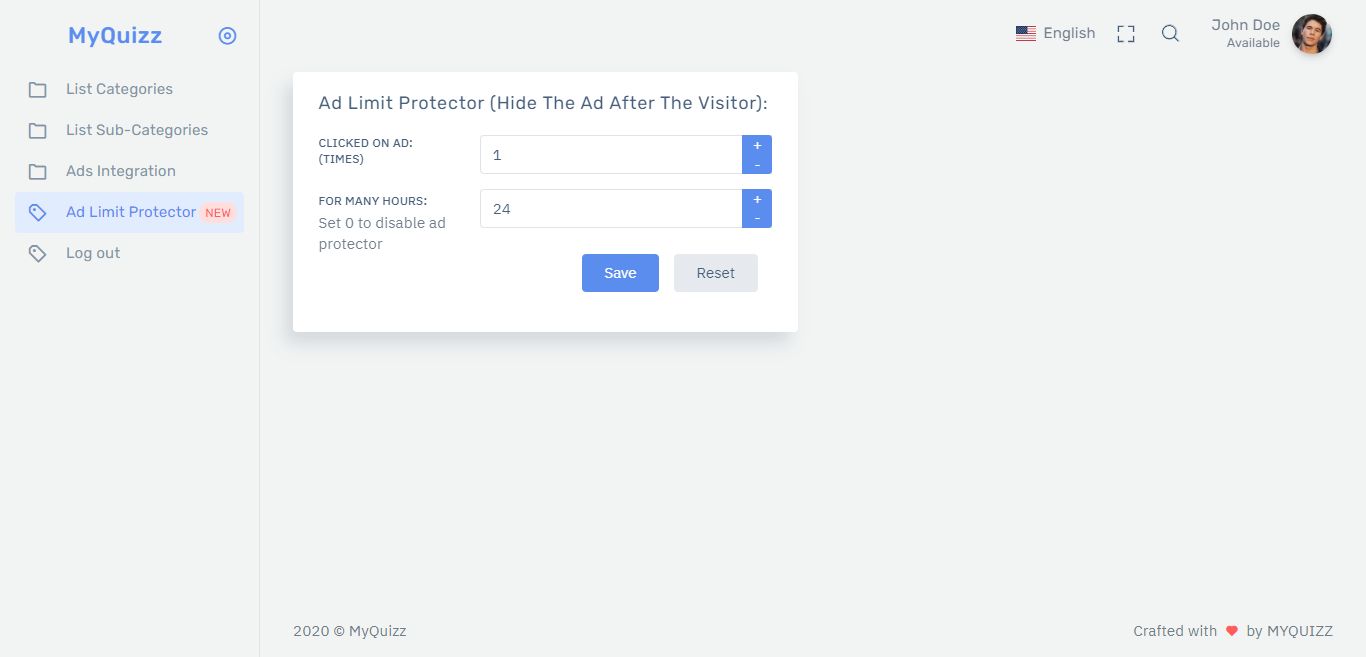Screen dimensions: 1366x657
Task: Click the Reset button
Action: pos(716,273)
